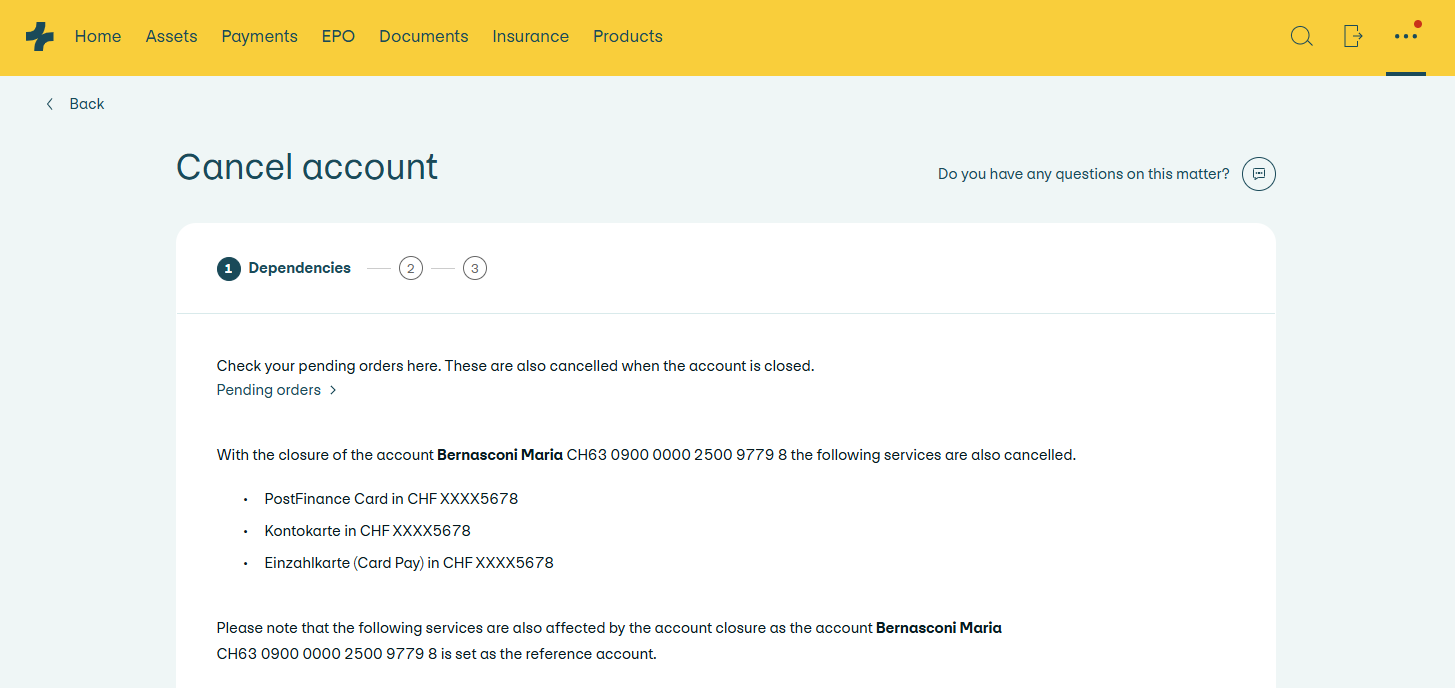Select step 2 circle in wizard
The image size is (1455, 688).
tap(410, 268)
